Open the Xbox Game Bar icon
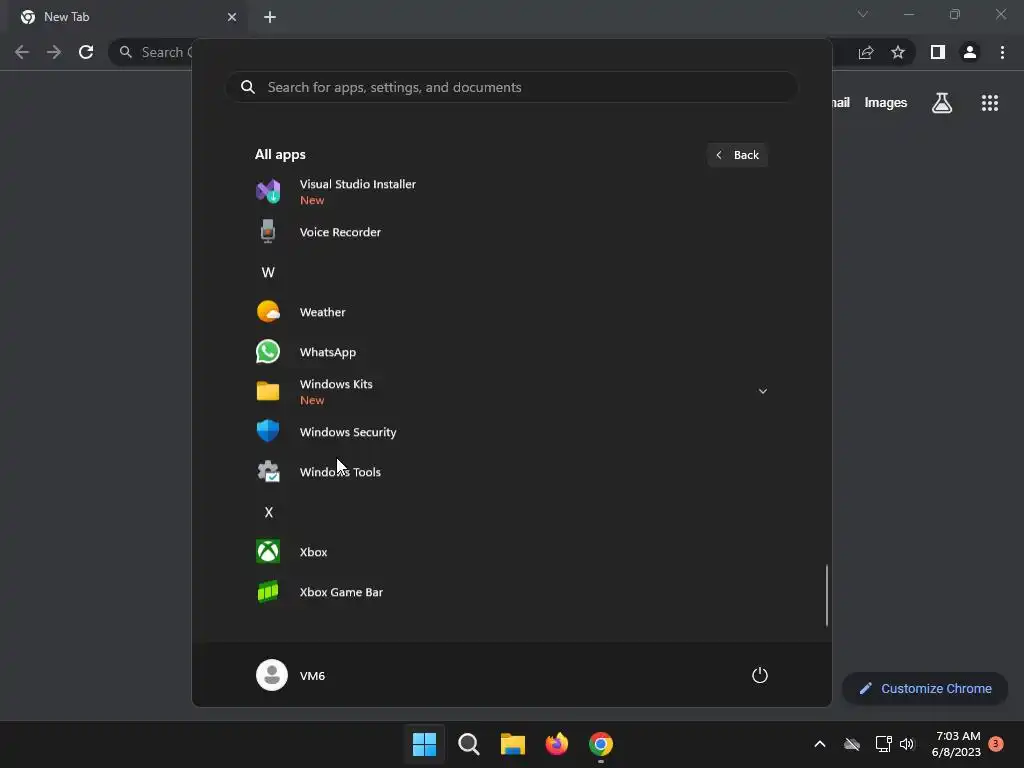The width and height of the screenshot is (1024, 768). [268, 592]
